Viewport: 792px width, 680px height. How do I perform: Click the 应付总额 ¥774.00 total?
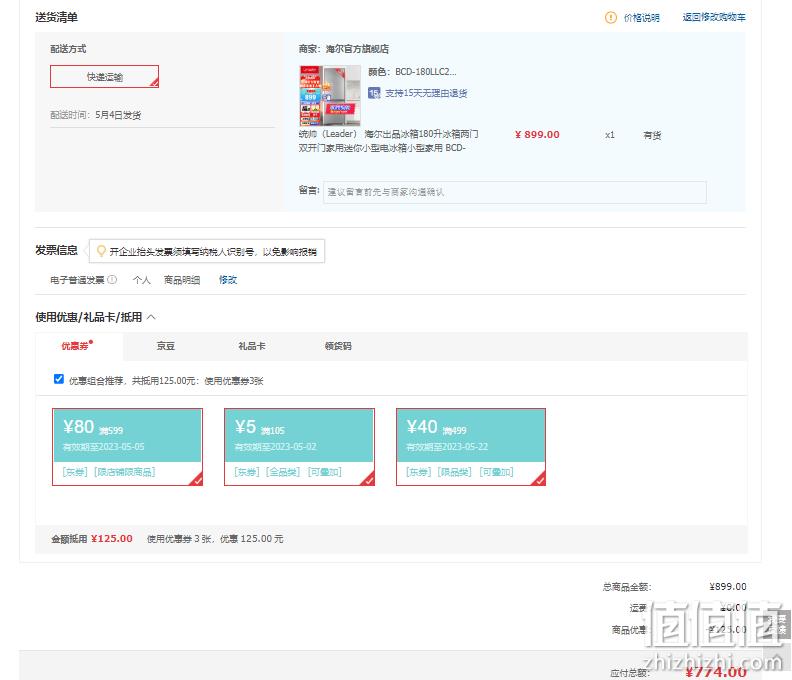pos(716,671)
